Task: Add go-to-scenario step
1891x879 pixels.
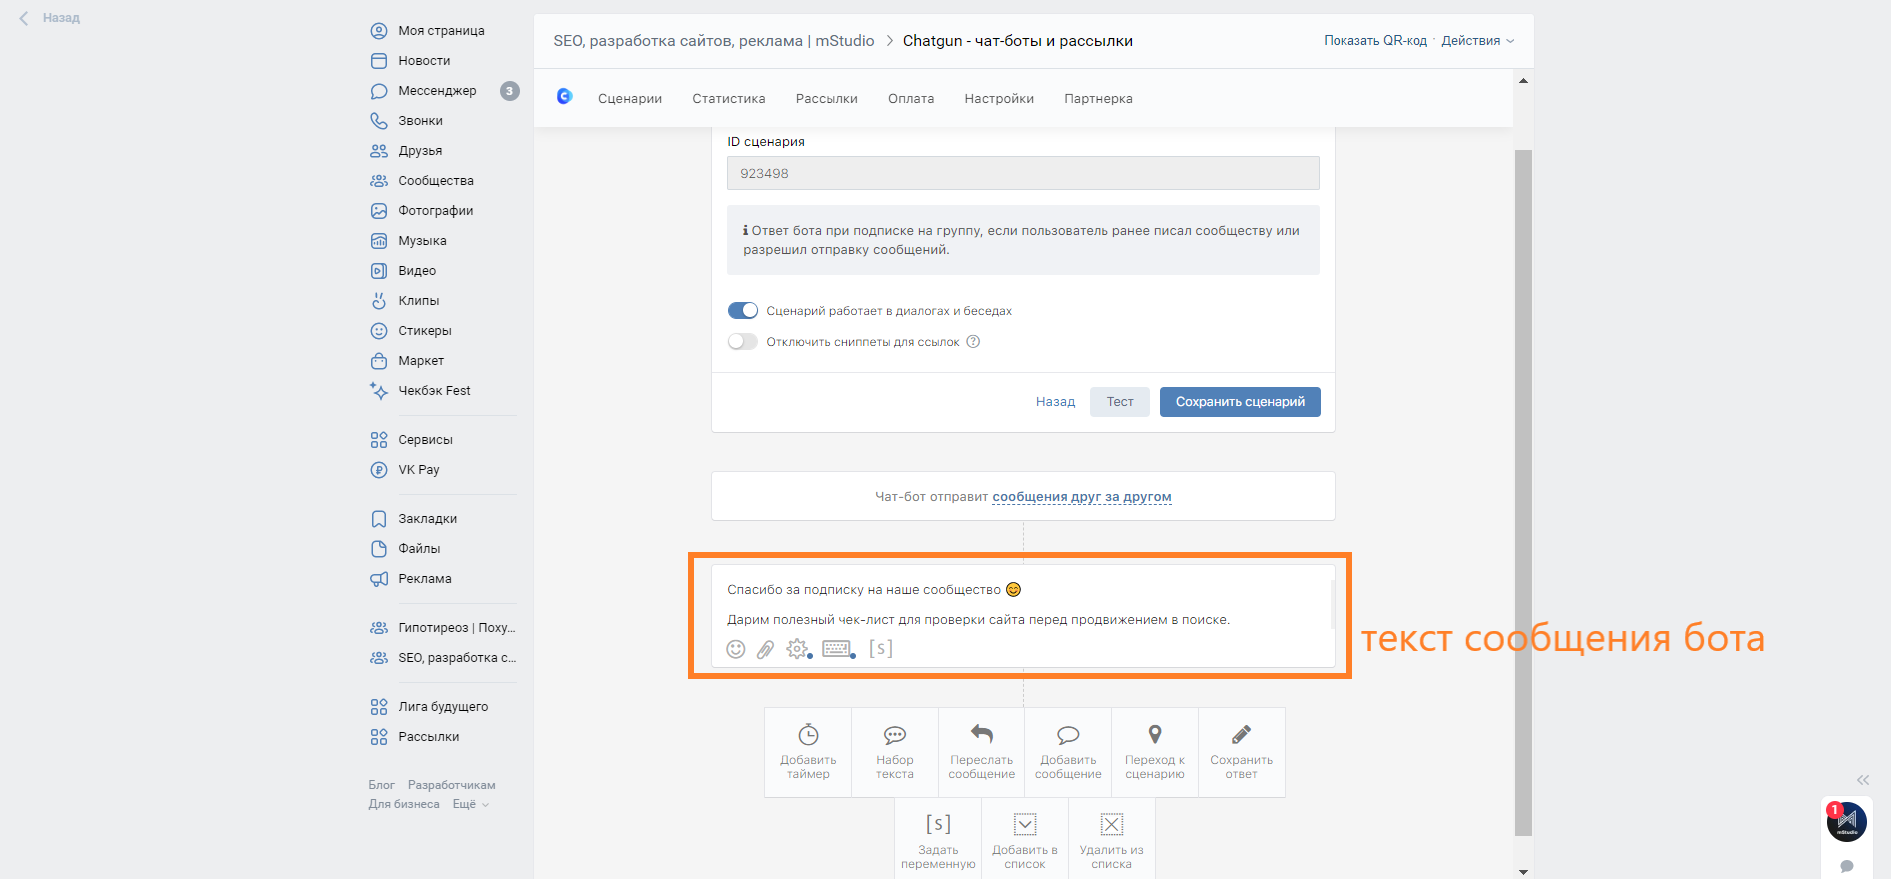Action: tap(1155, 752)
